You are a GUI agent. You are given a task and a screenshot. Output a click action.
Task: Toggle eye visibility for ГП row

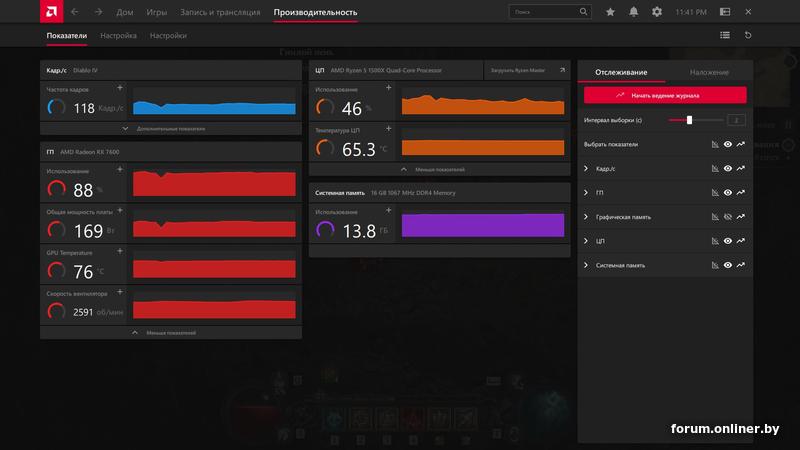click(728, 192)
